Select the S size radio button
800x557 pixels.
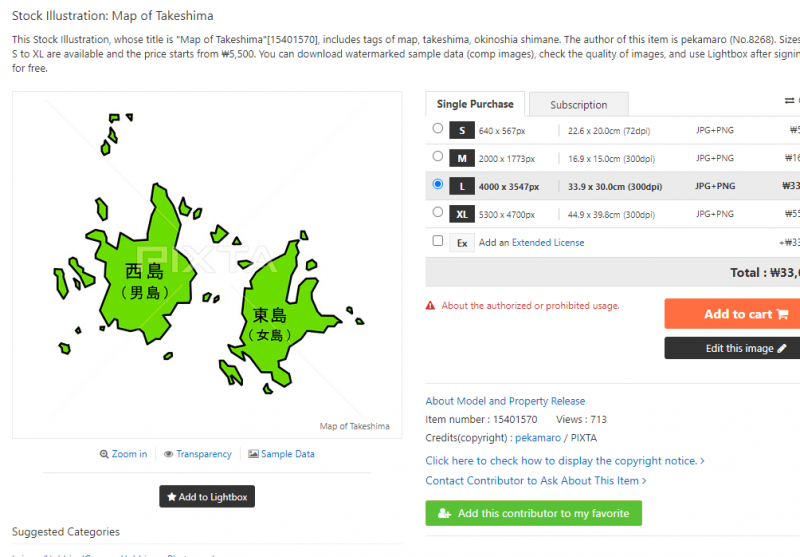438,129
